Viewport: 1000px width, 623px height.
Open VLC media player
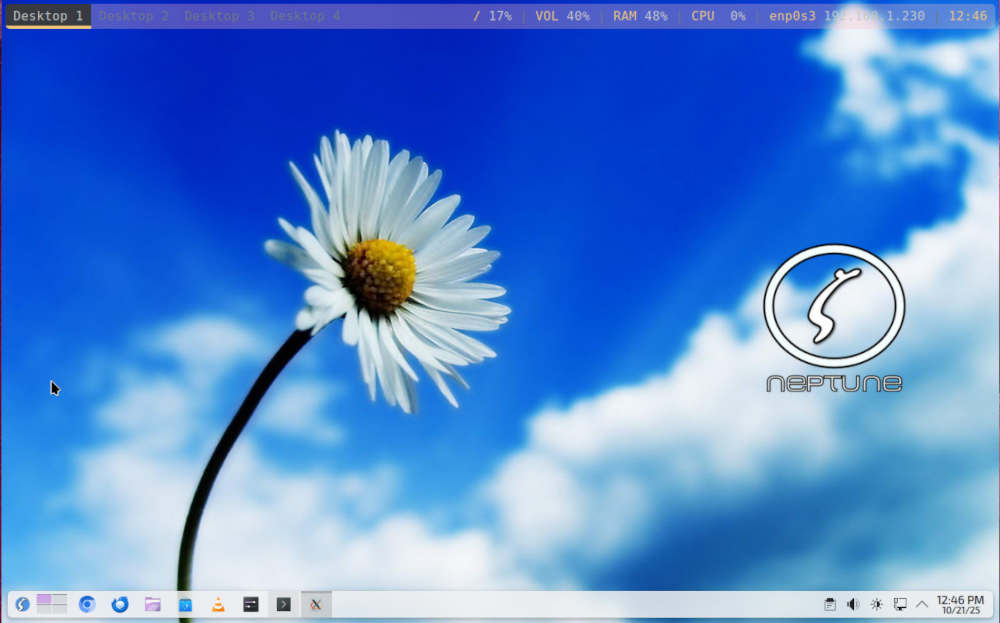(218, 604)
